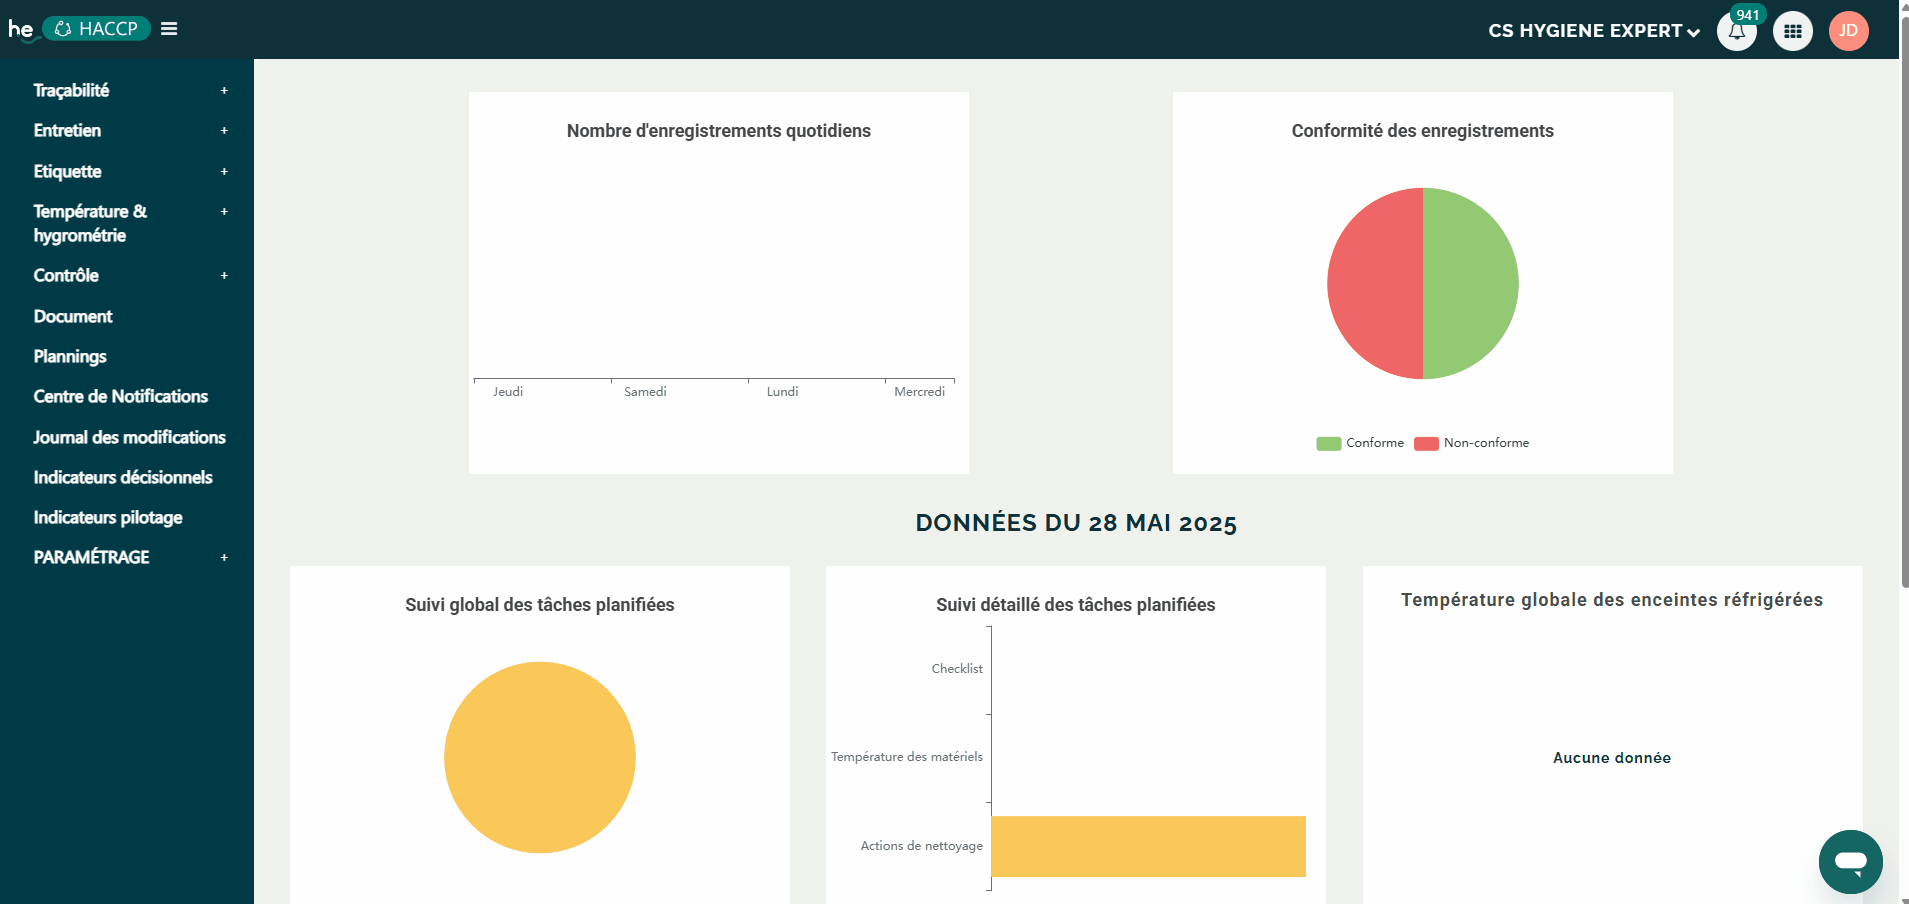Open Indicateurs décisionnels

click(x=123, y=477)
